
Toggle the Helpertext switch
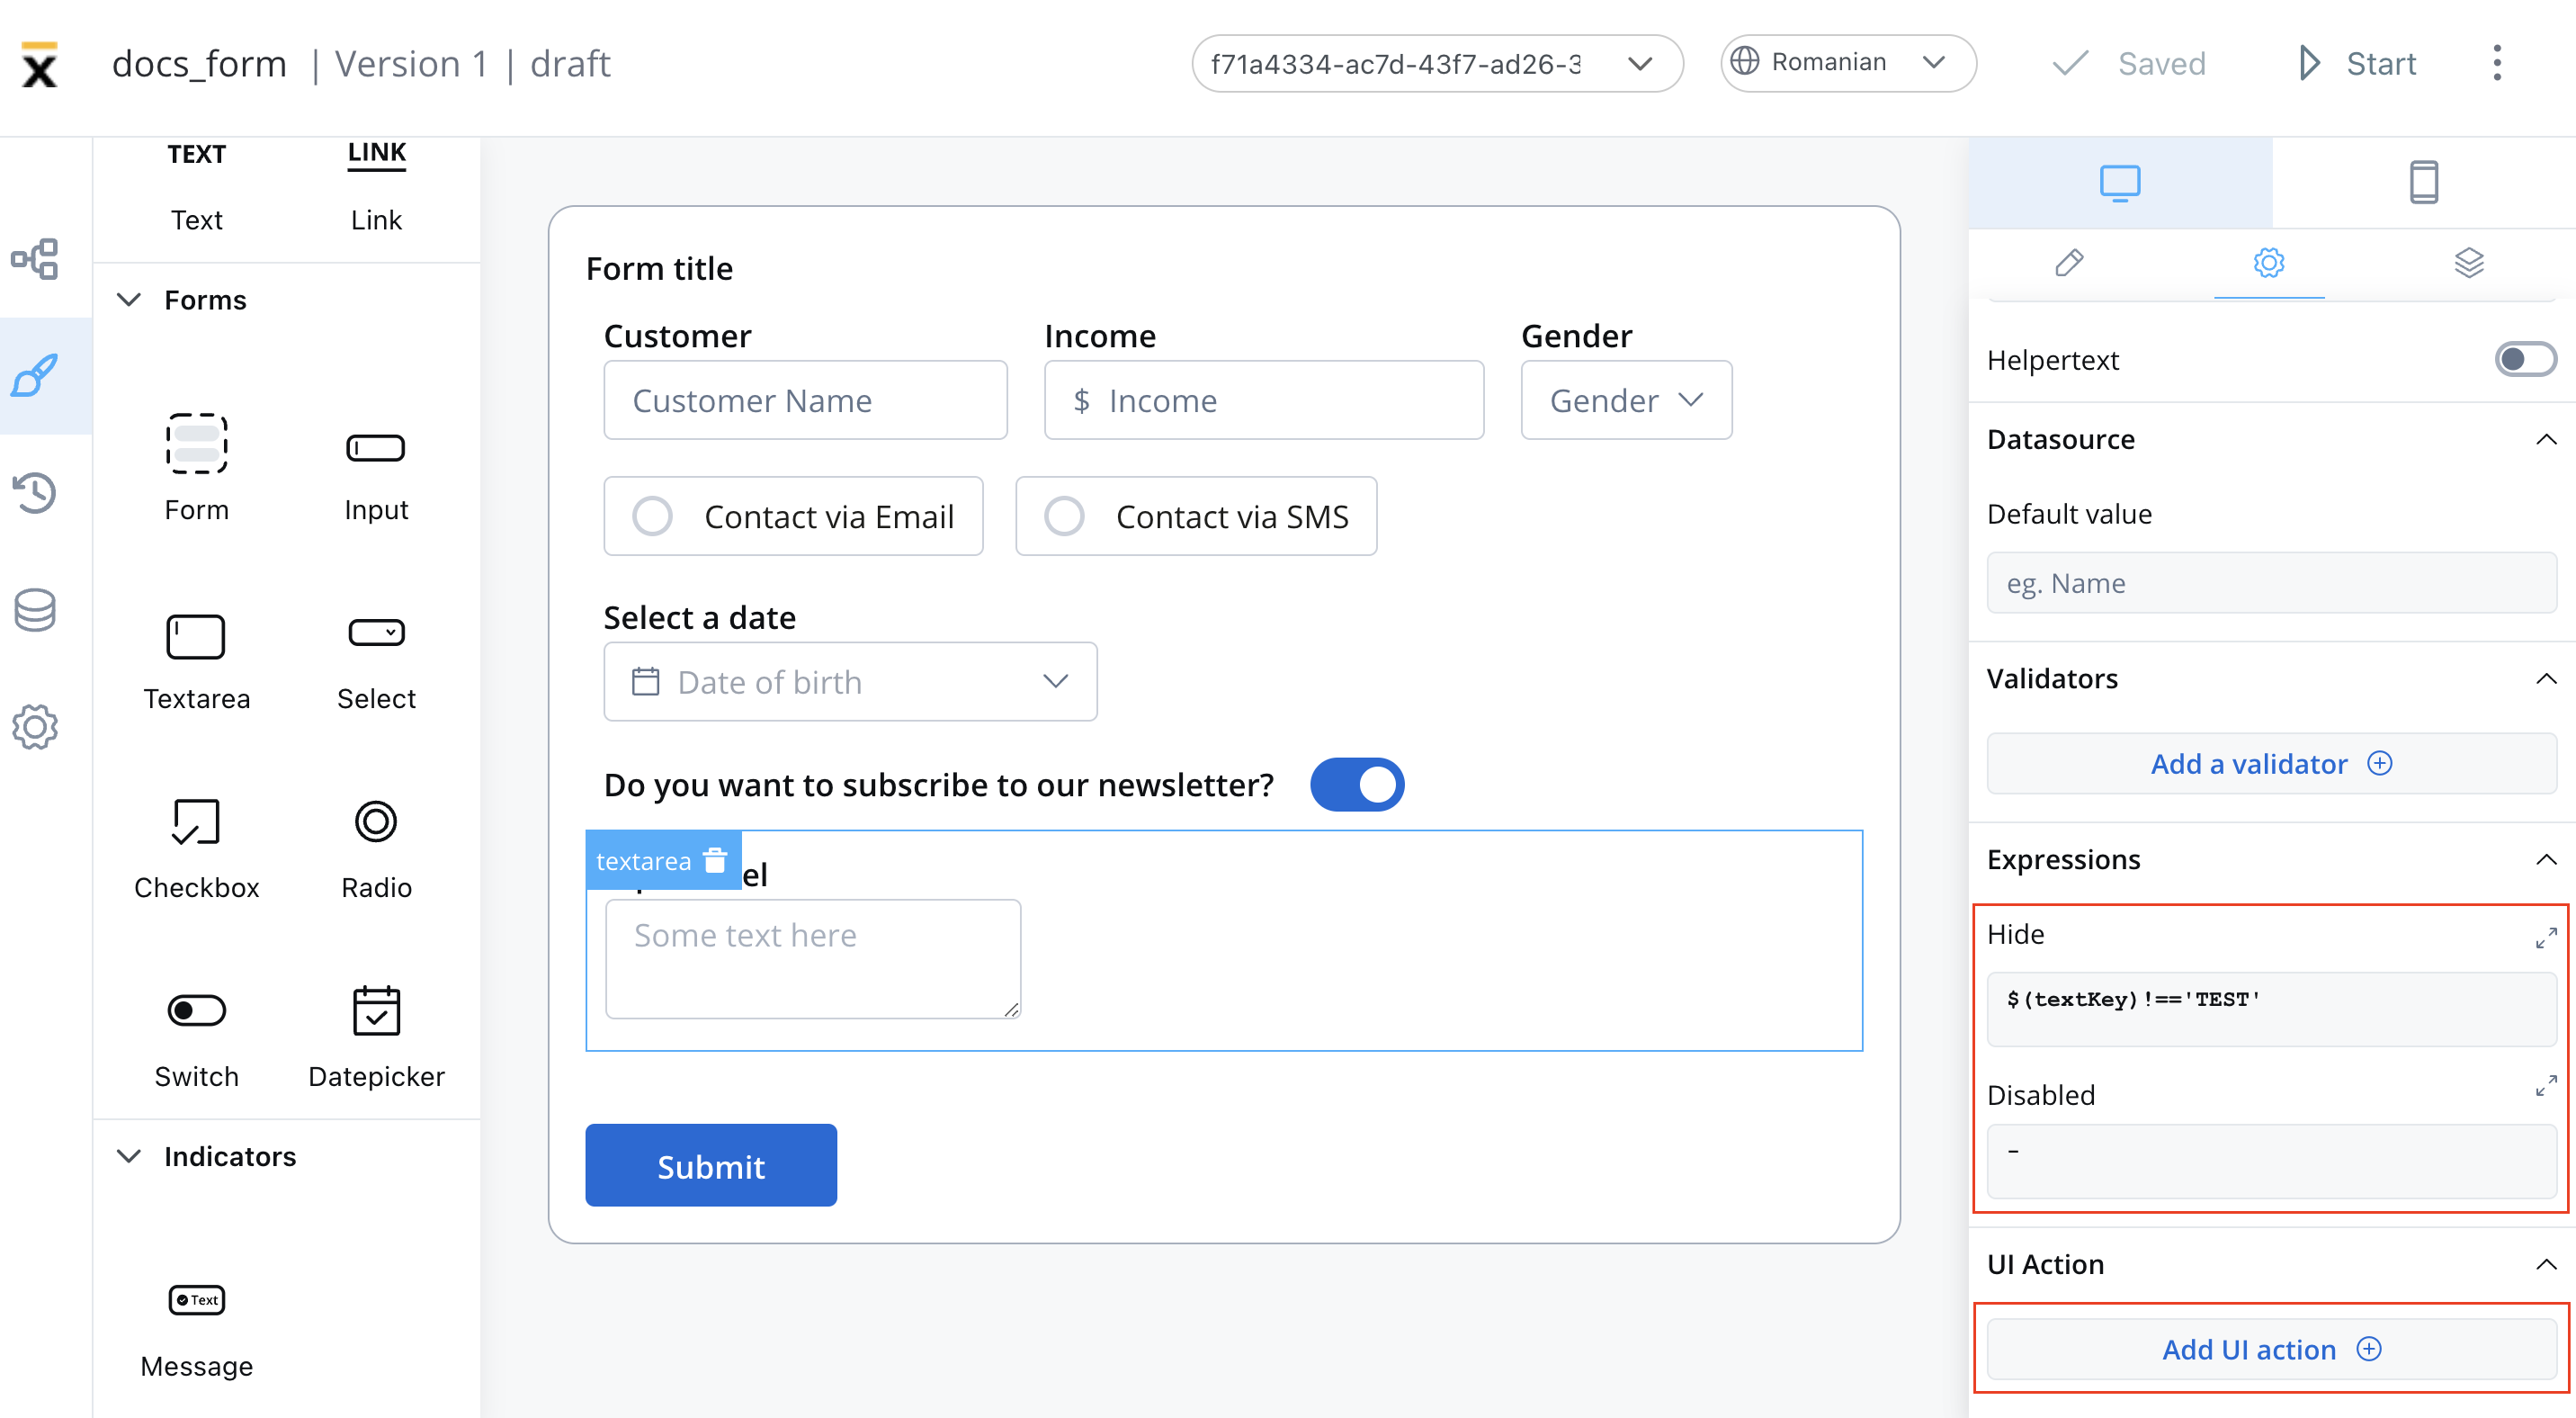pos(2525,360)
